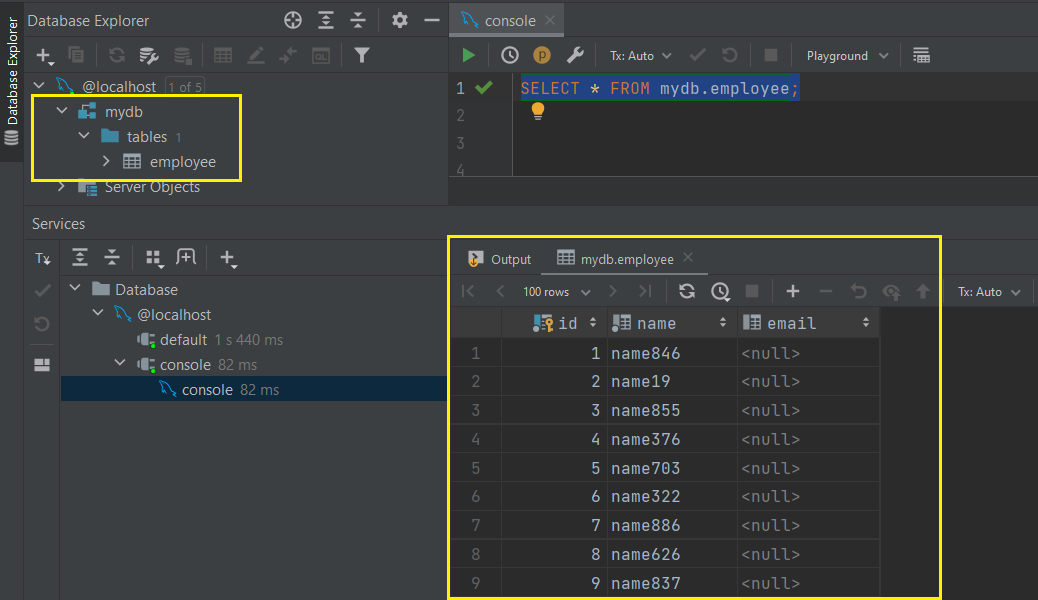1038x600 pixels.
Task: Go to the next page of results
Action: click(x=612, y=291)
